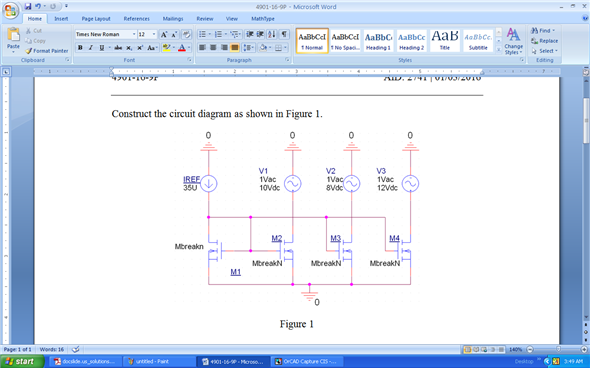This screenshot has width=590, height=368.
Task: Open OrCAD Capture CIS from taskbar
Action: pyautogui.click(x=307, y=362)
